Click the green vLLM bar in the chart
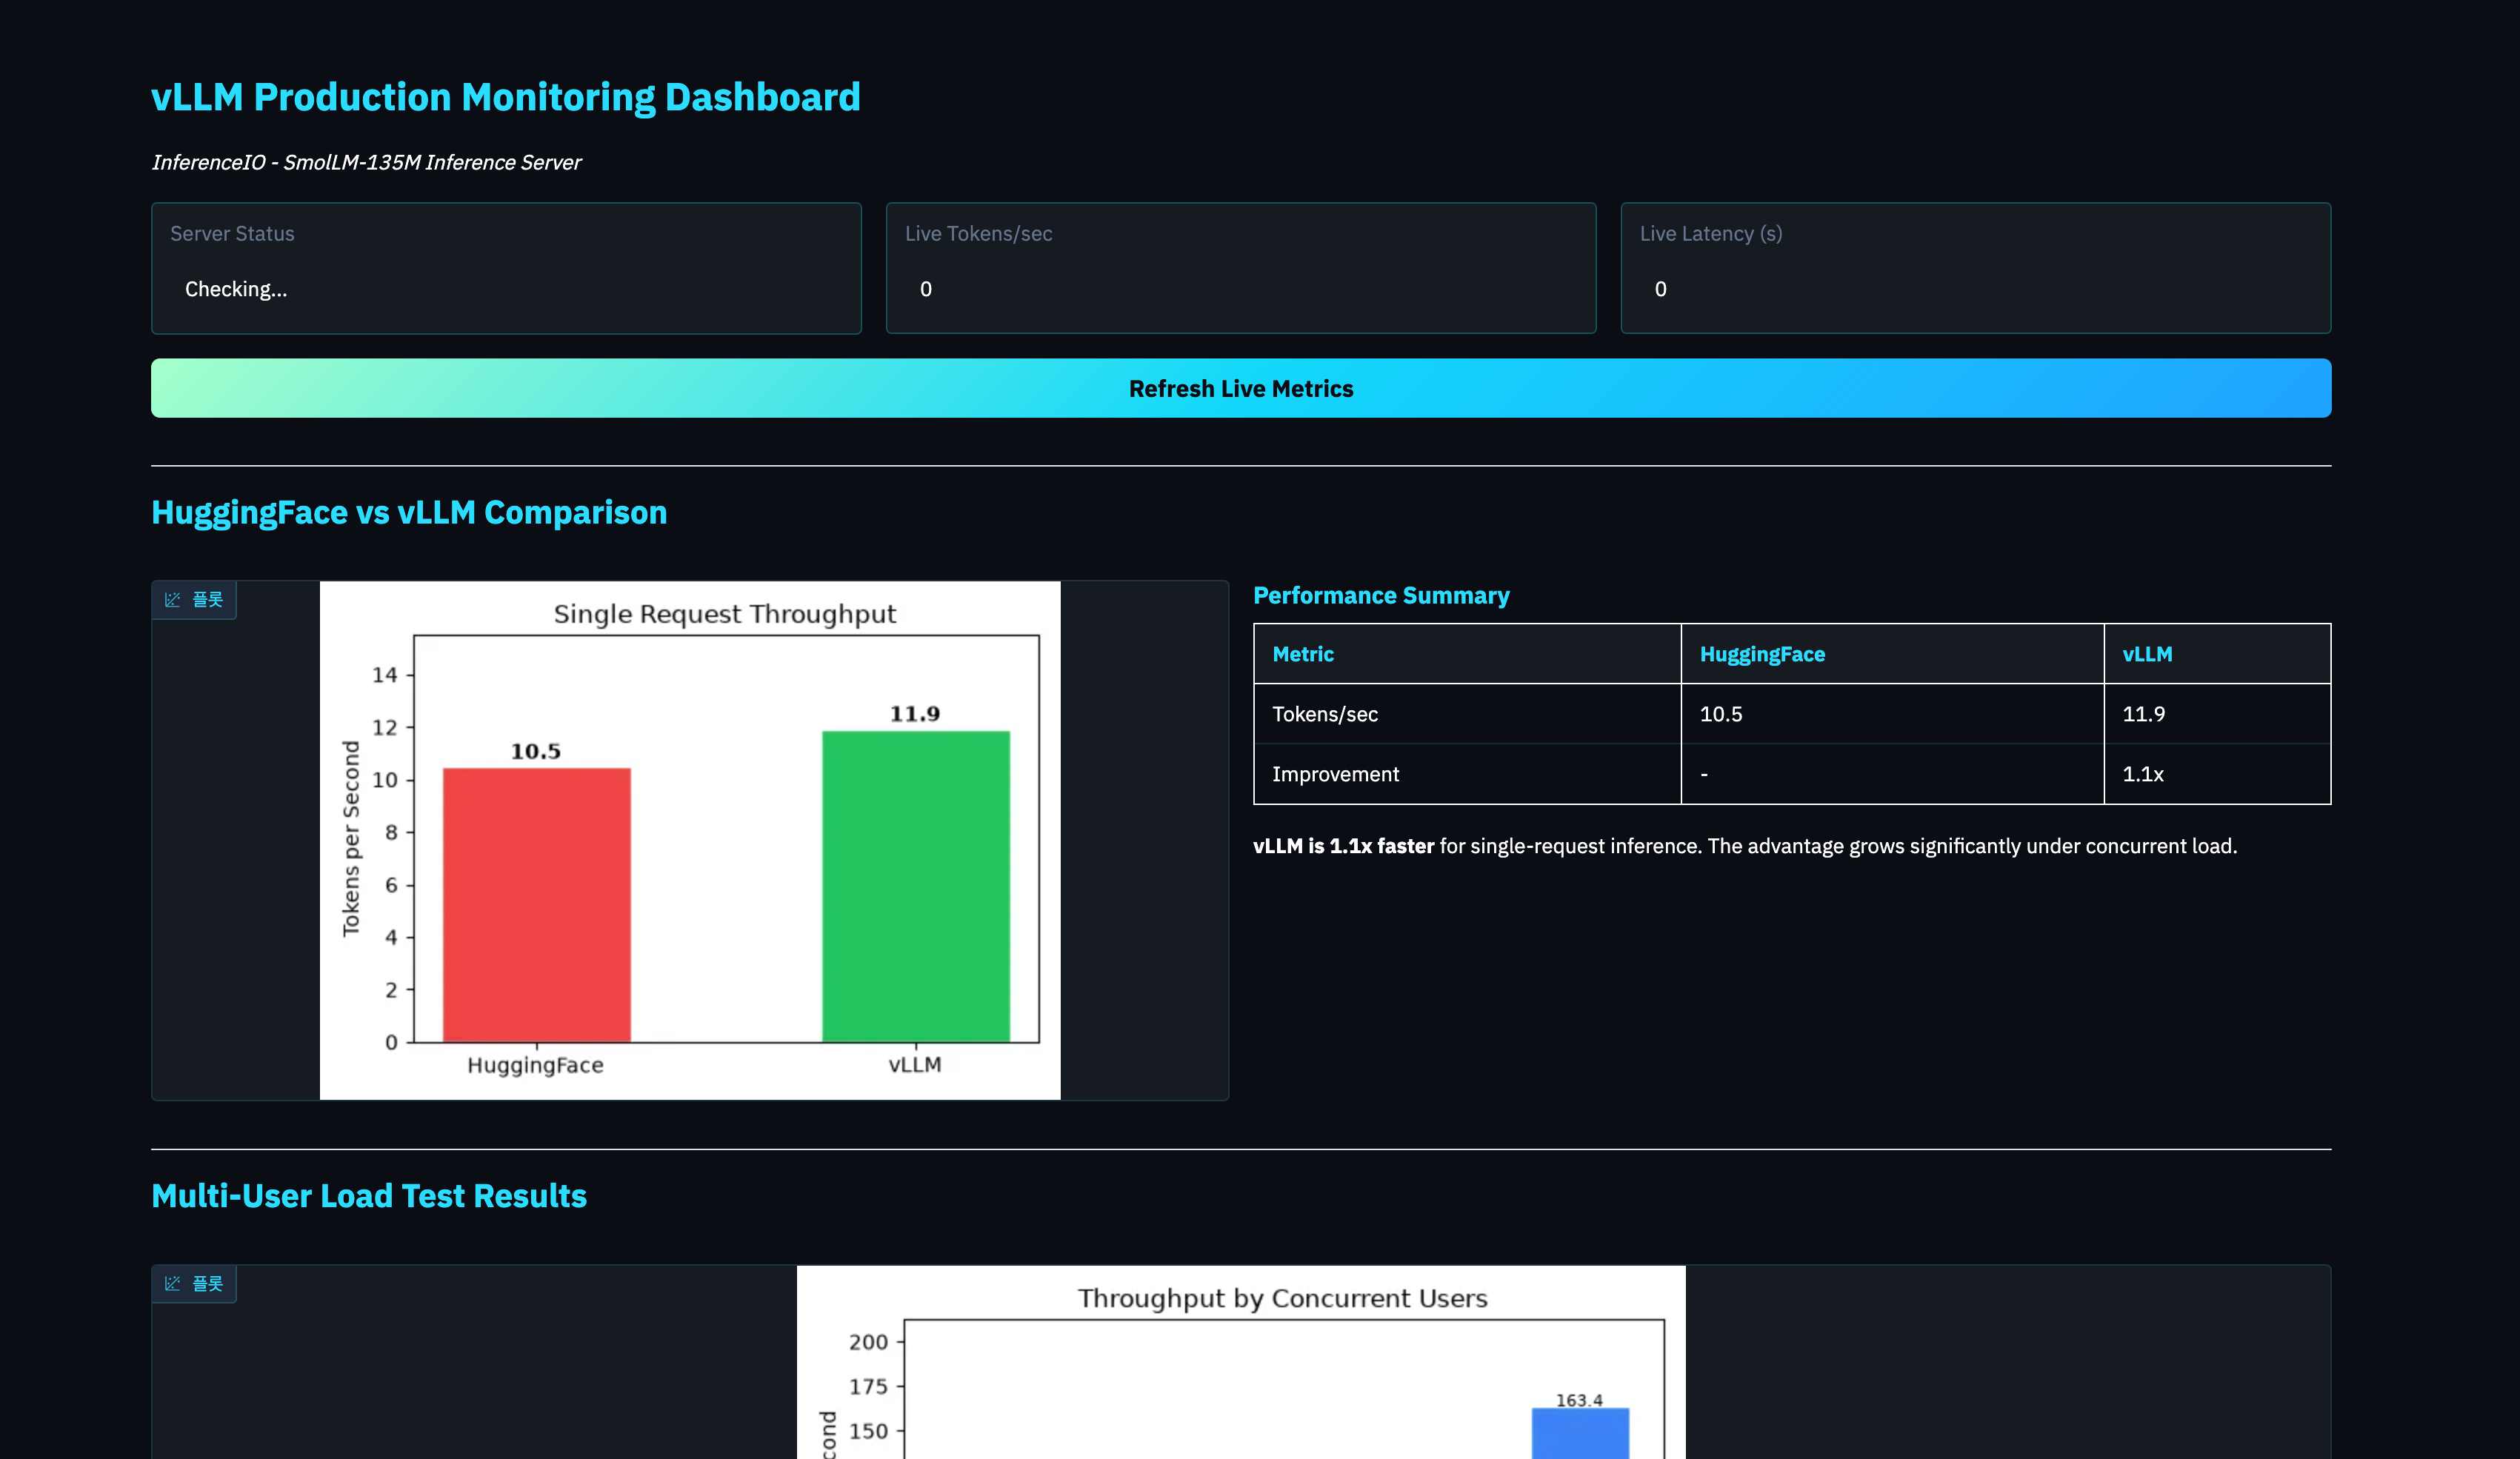Screen dimensions: 2520x1459 tap(916, 886)
